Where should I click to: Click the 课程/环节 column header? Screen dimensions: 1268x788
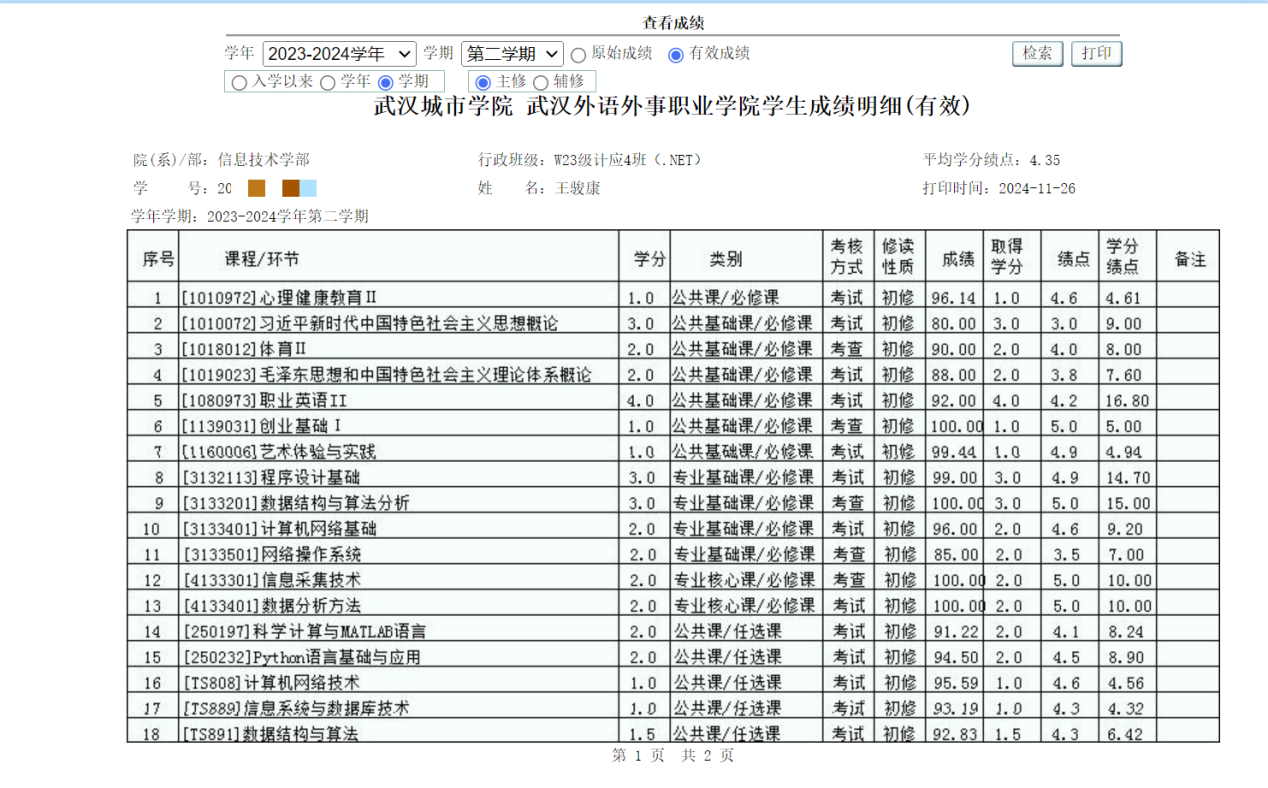point(262,259)
